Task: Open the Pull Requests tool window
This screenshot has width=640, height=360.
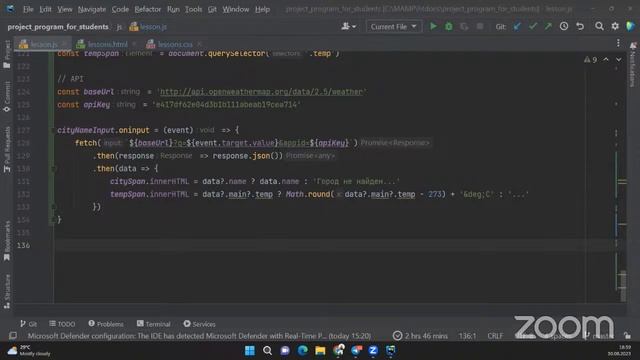Action: 7,149
